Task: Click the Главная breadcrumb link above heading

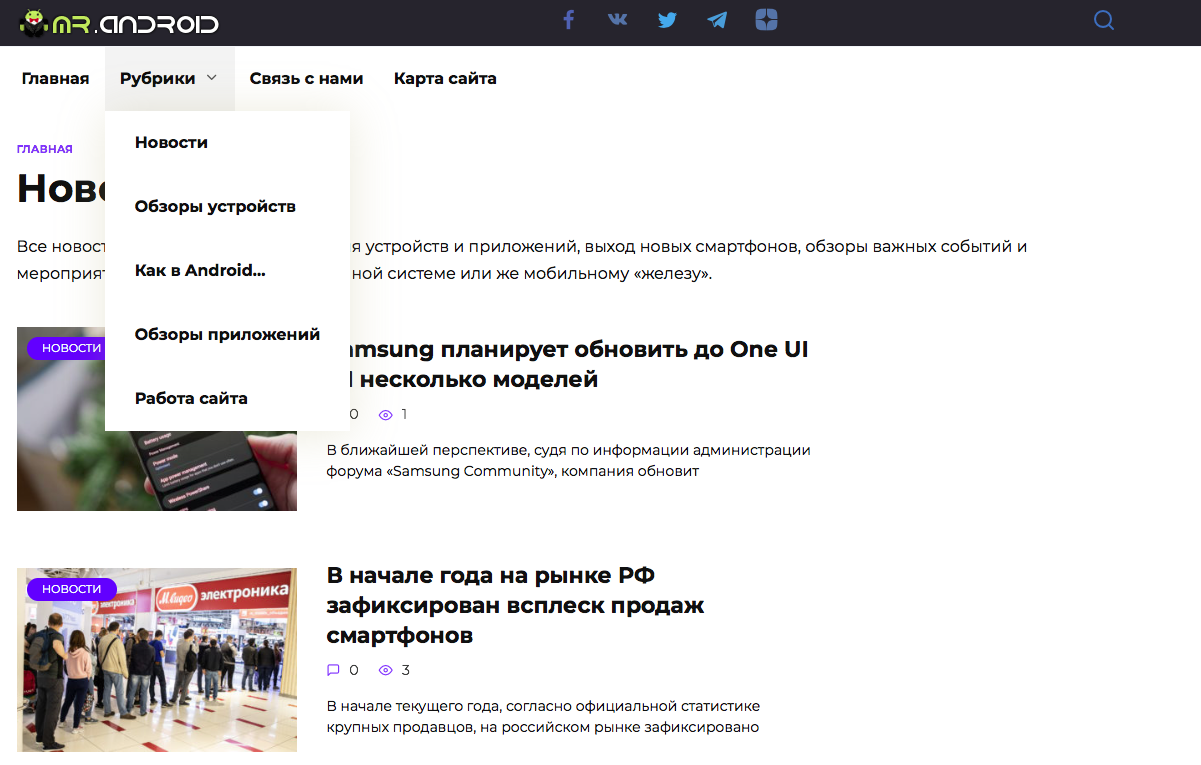Action: coord(44,149)
